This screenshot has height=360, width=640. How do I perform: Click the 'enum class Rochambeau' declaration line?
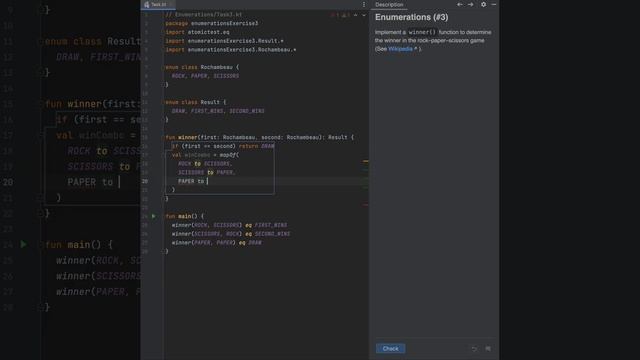click(202, 67)
